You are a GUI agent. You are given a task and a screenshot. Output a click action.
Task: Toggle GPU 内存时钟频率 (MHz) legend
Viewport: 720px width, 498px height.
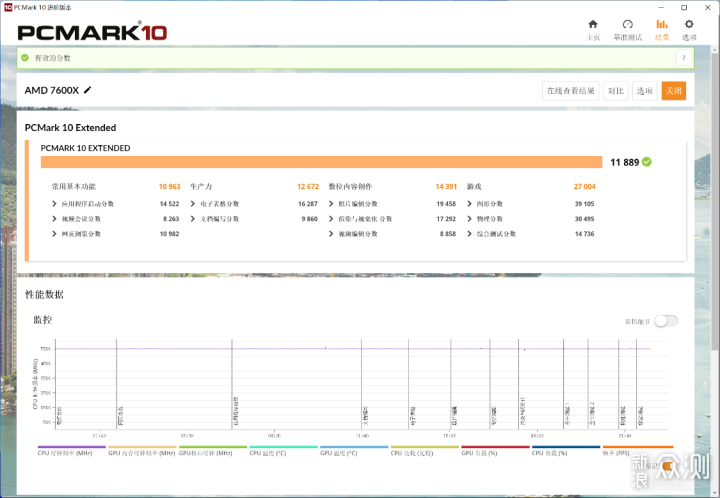tap(142, 450)
